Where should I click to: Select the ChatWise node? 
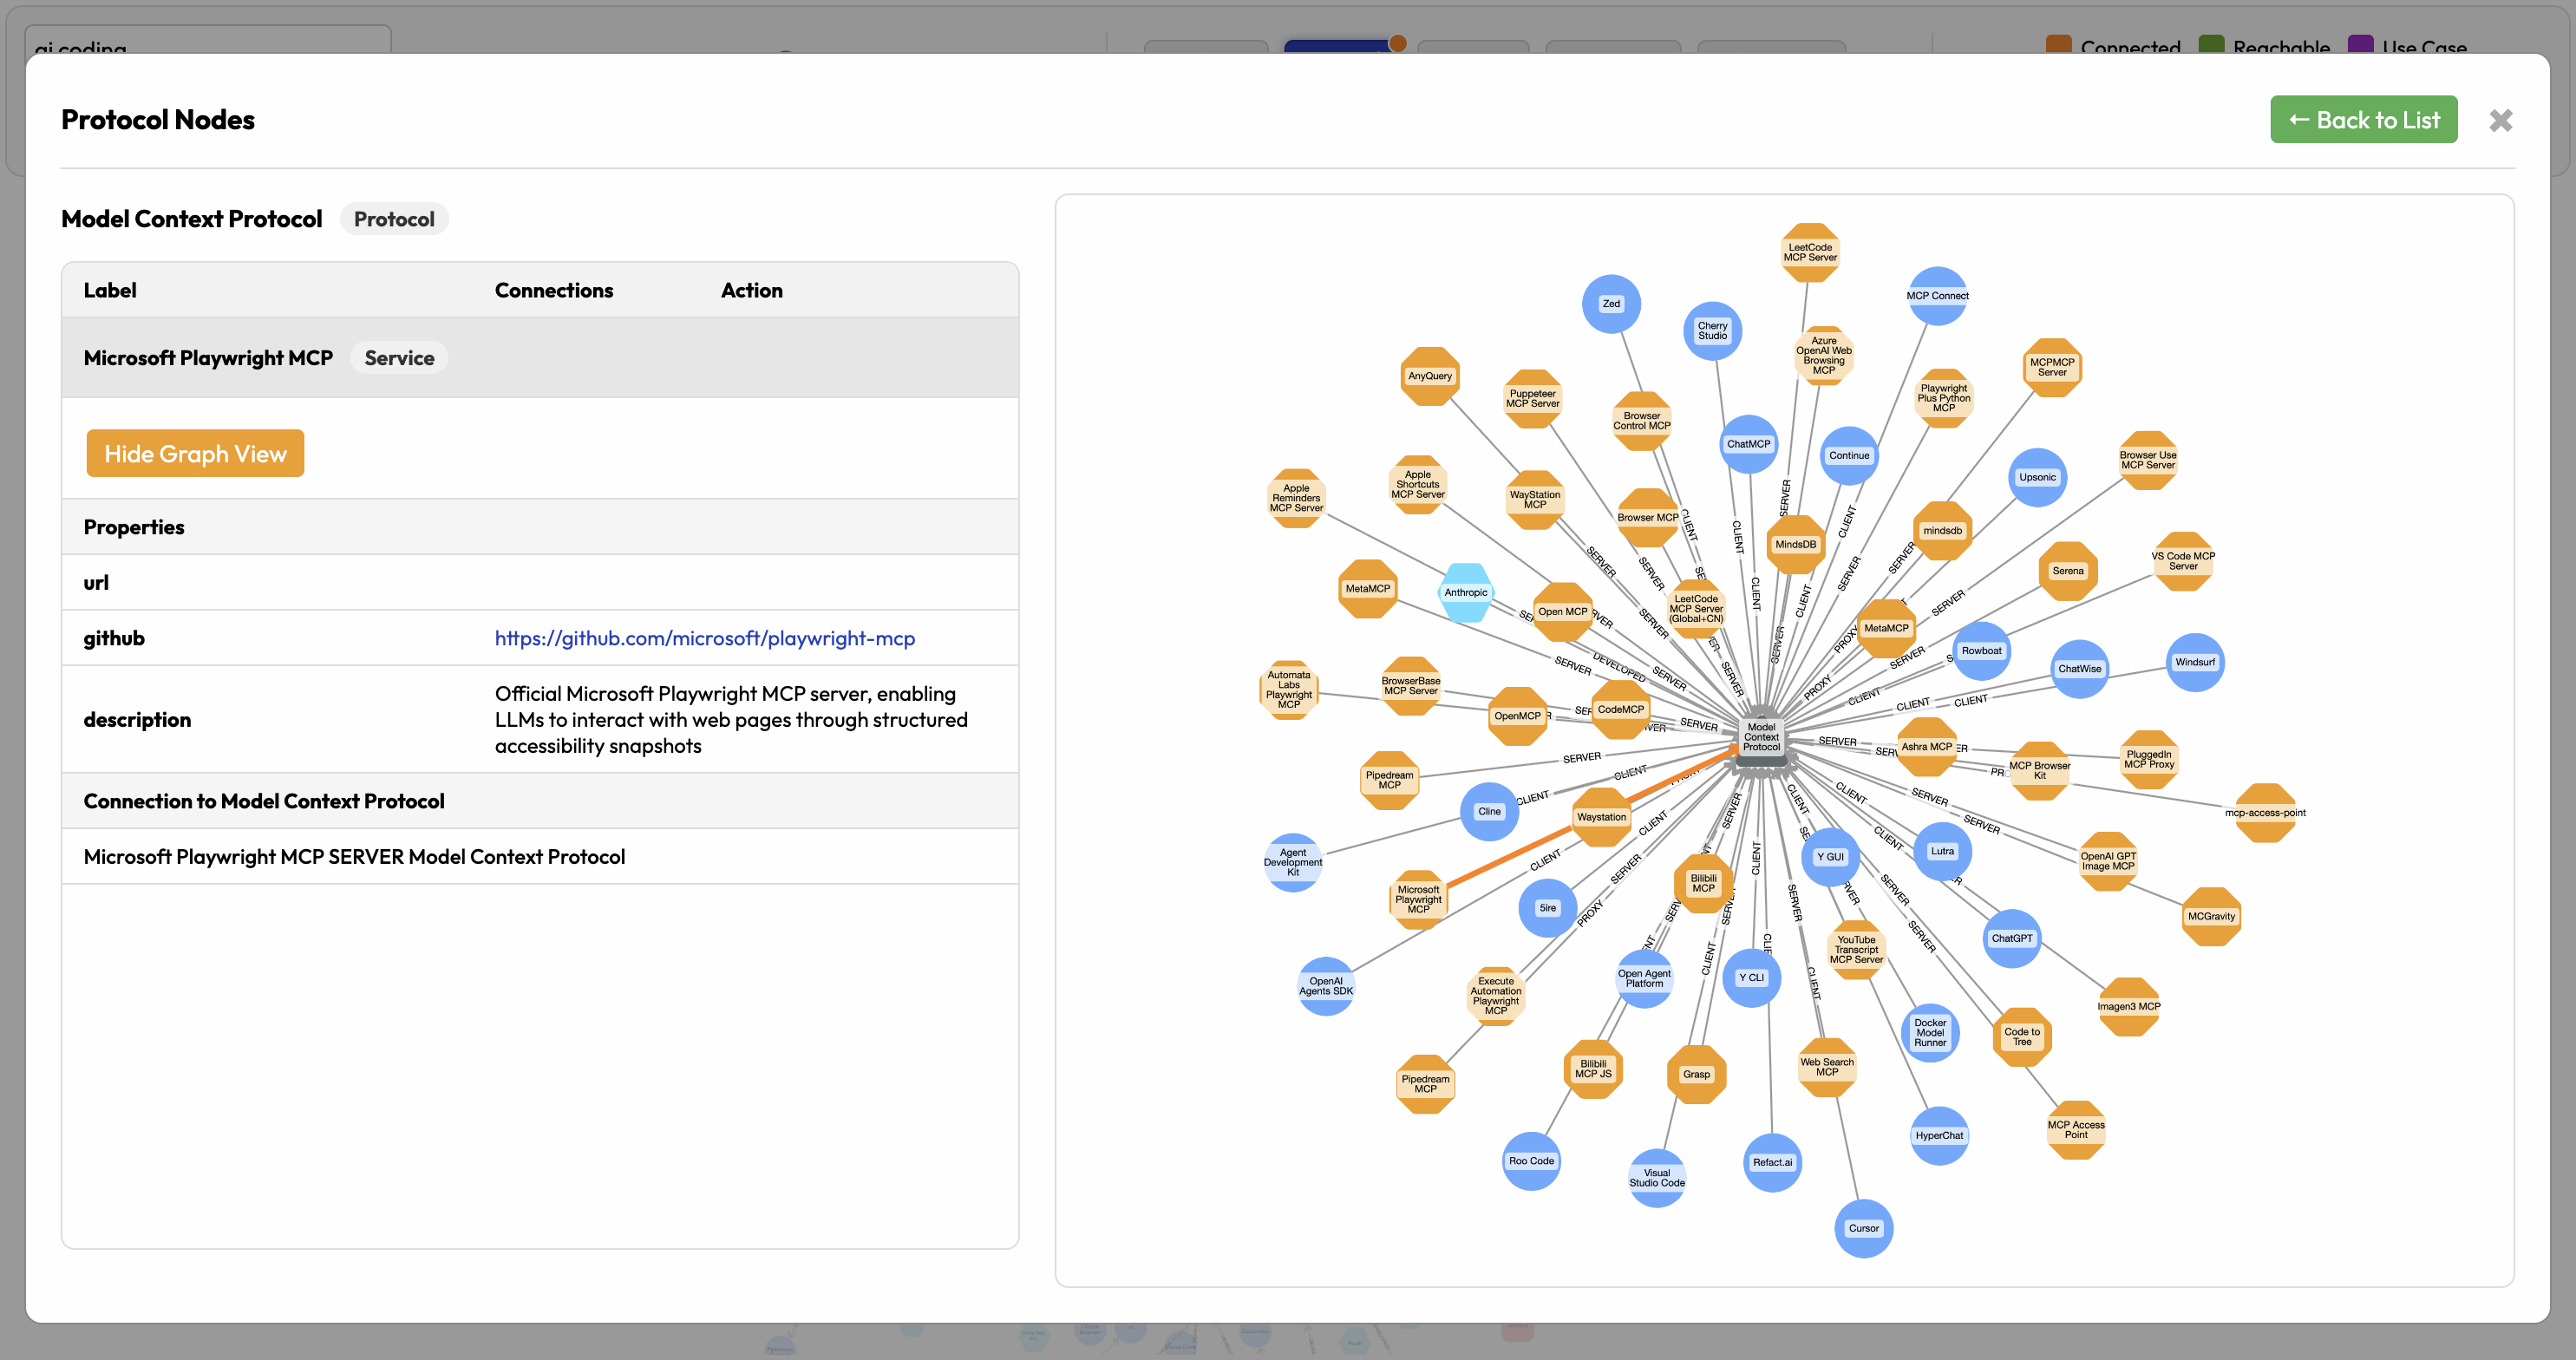2079,669
